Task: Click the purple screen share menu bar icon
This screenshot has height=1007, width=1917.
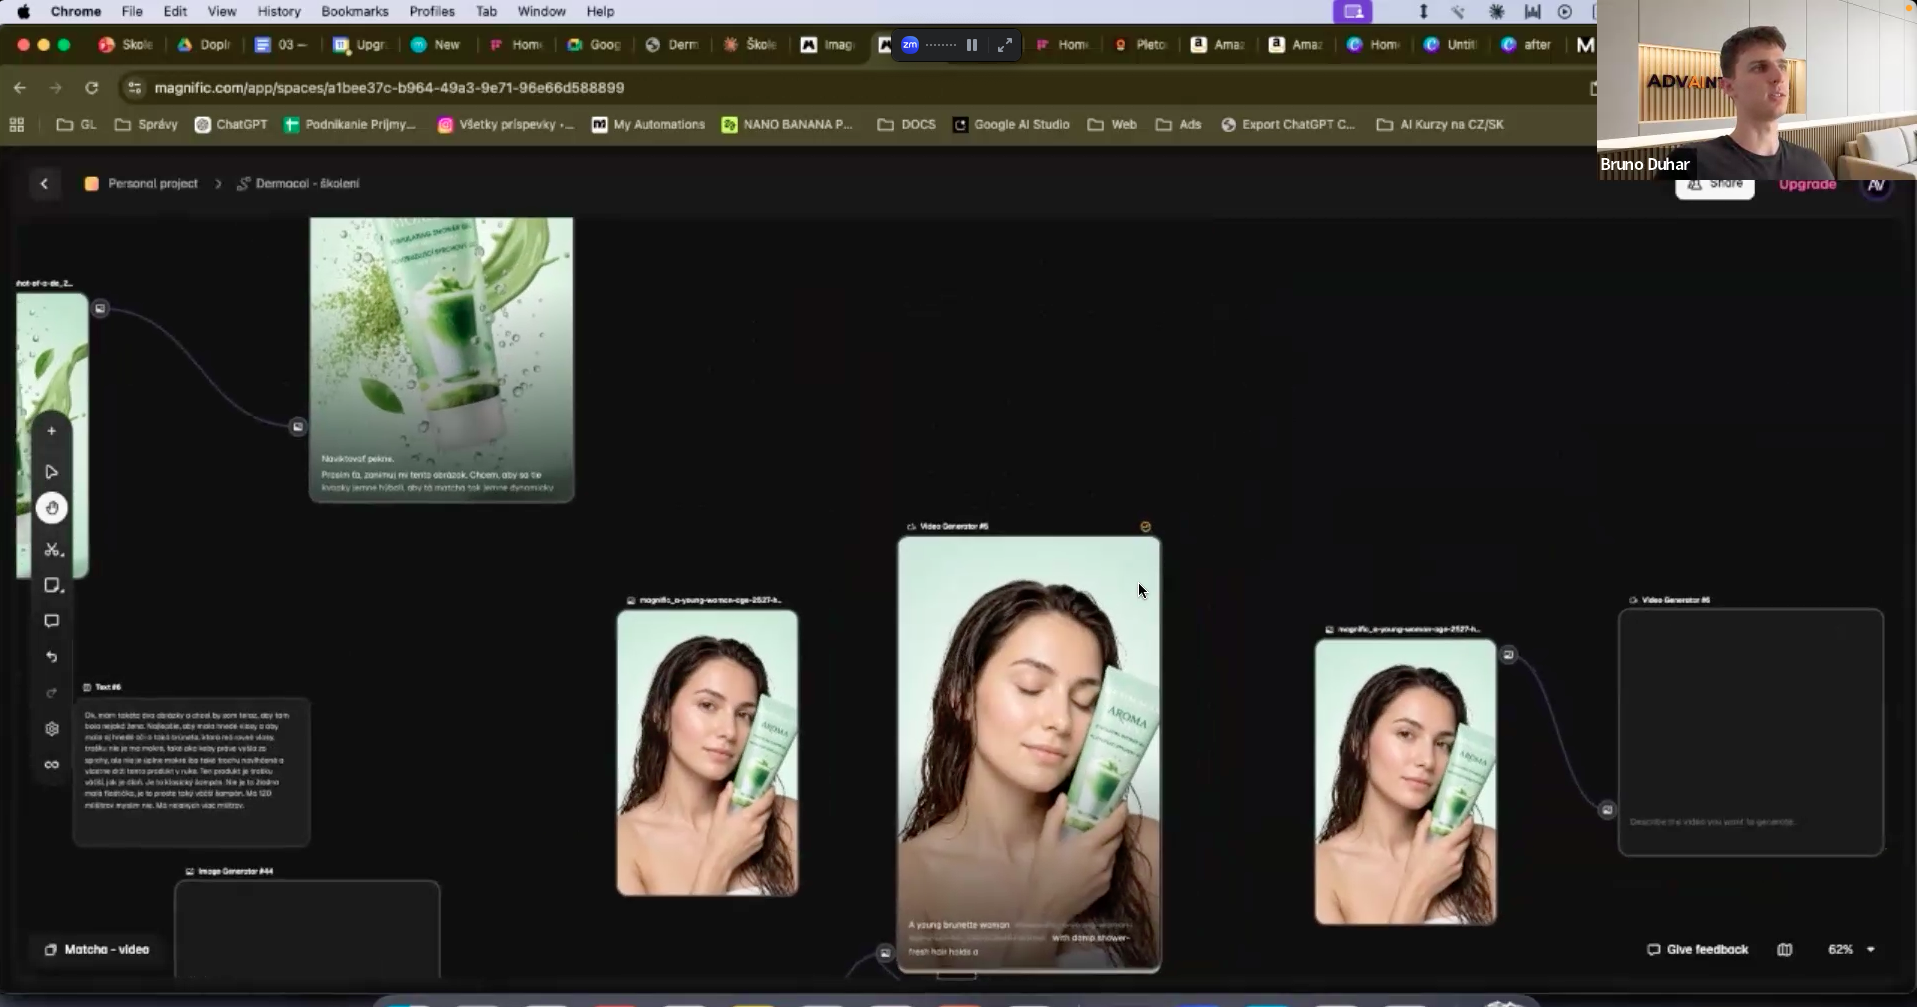Action: (1353, 12)
